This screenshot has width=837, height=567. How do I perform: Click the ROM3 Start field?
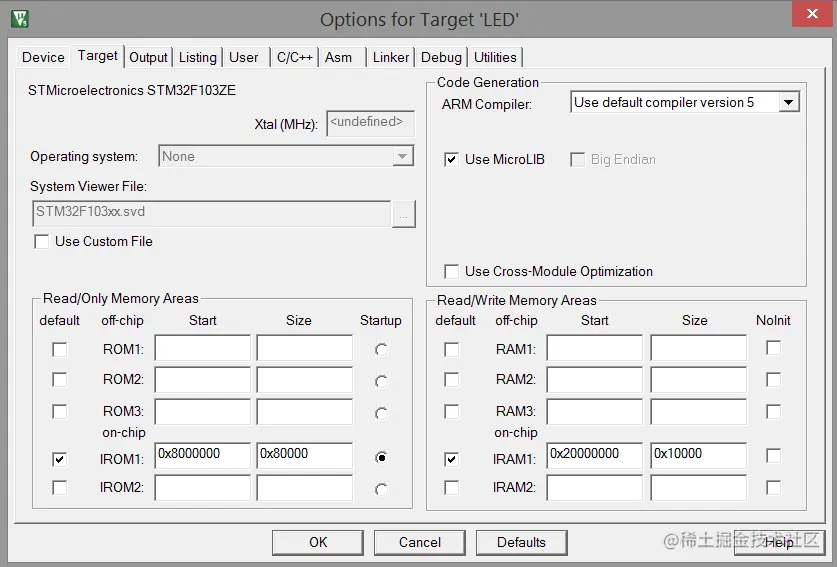pos(203,412)
